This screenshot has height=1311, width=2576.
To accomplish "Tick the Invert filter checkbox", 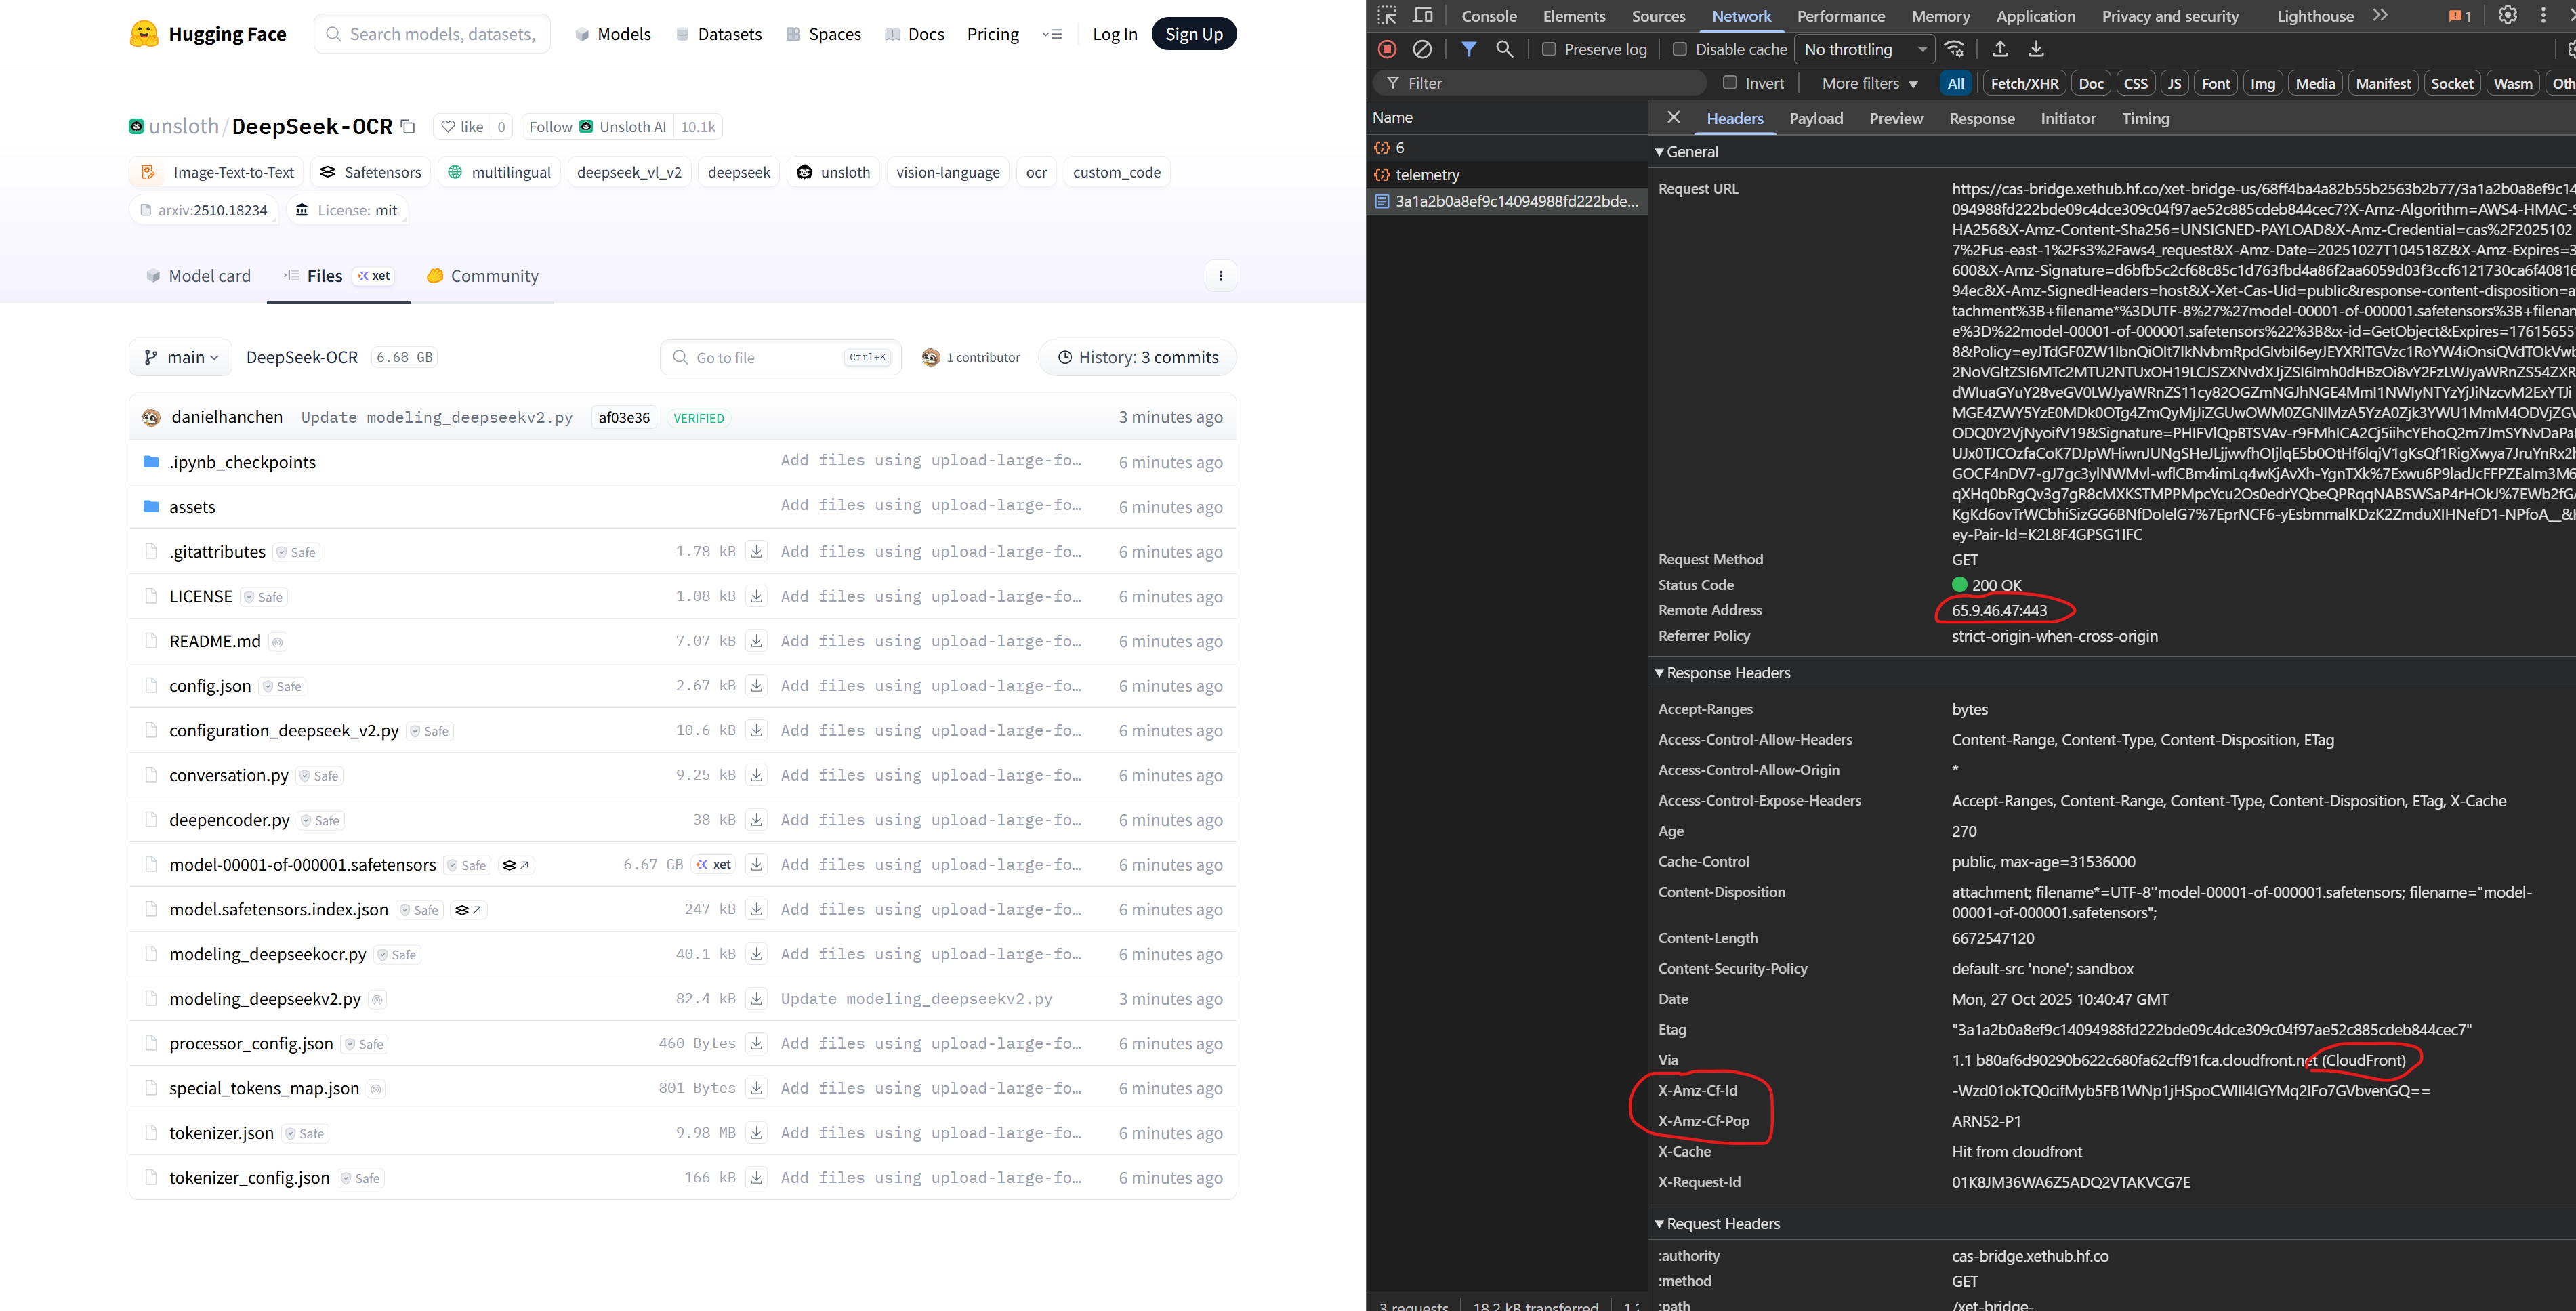I will click(1730, 83).
